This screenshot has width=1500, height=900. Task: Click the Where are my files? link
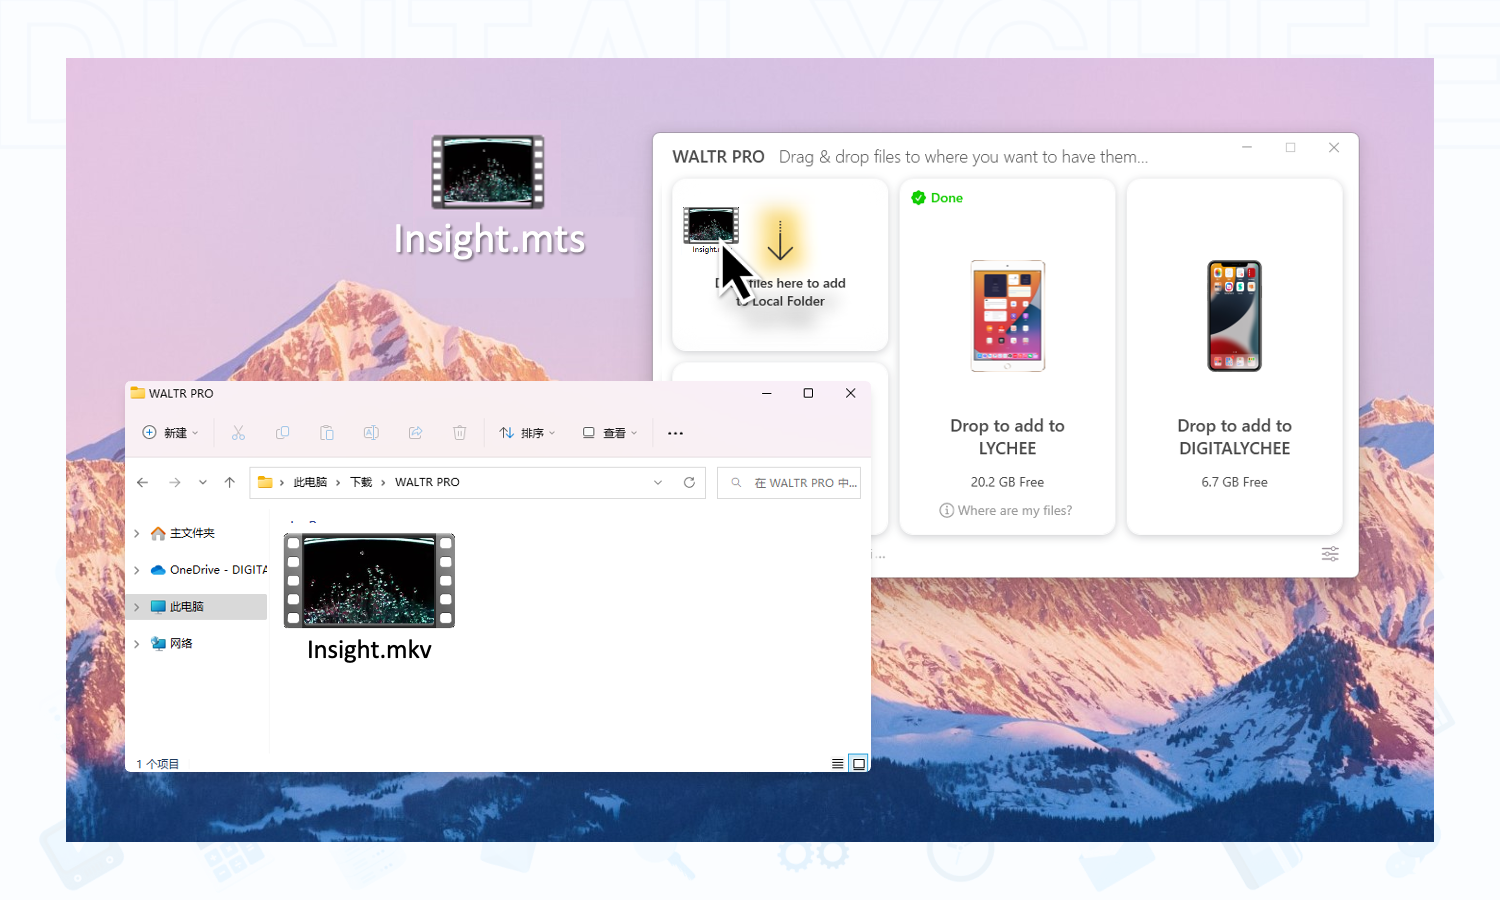1006,510
